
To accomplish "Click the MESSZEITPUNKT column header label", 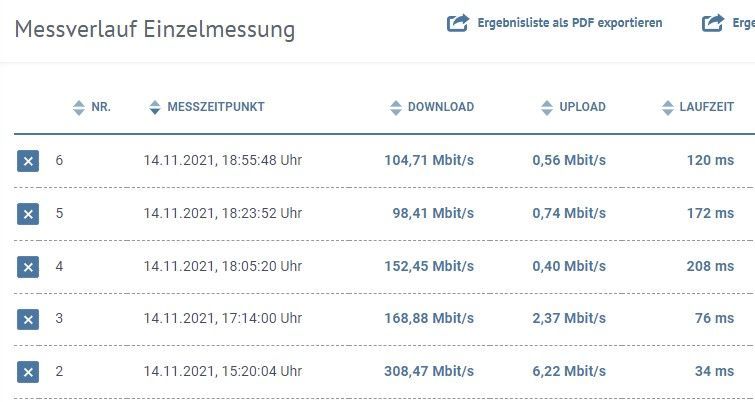I will (216, 107).
